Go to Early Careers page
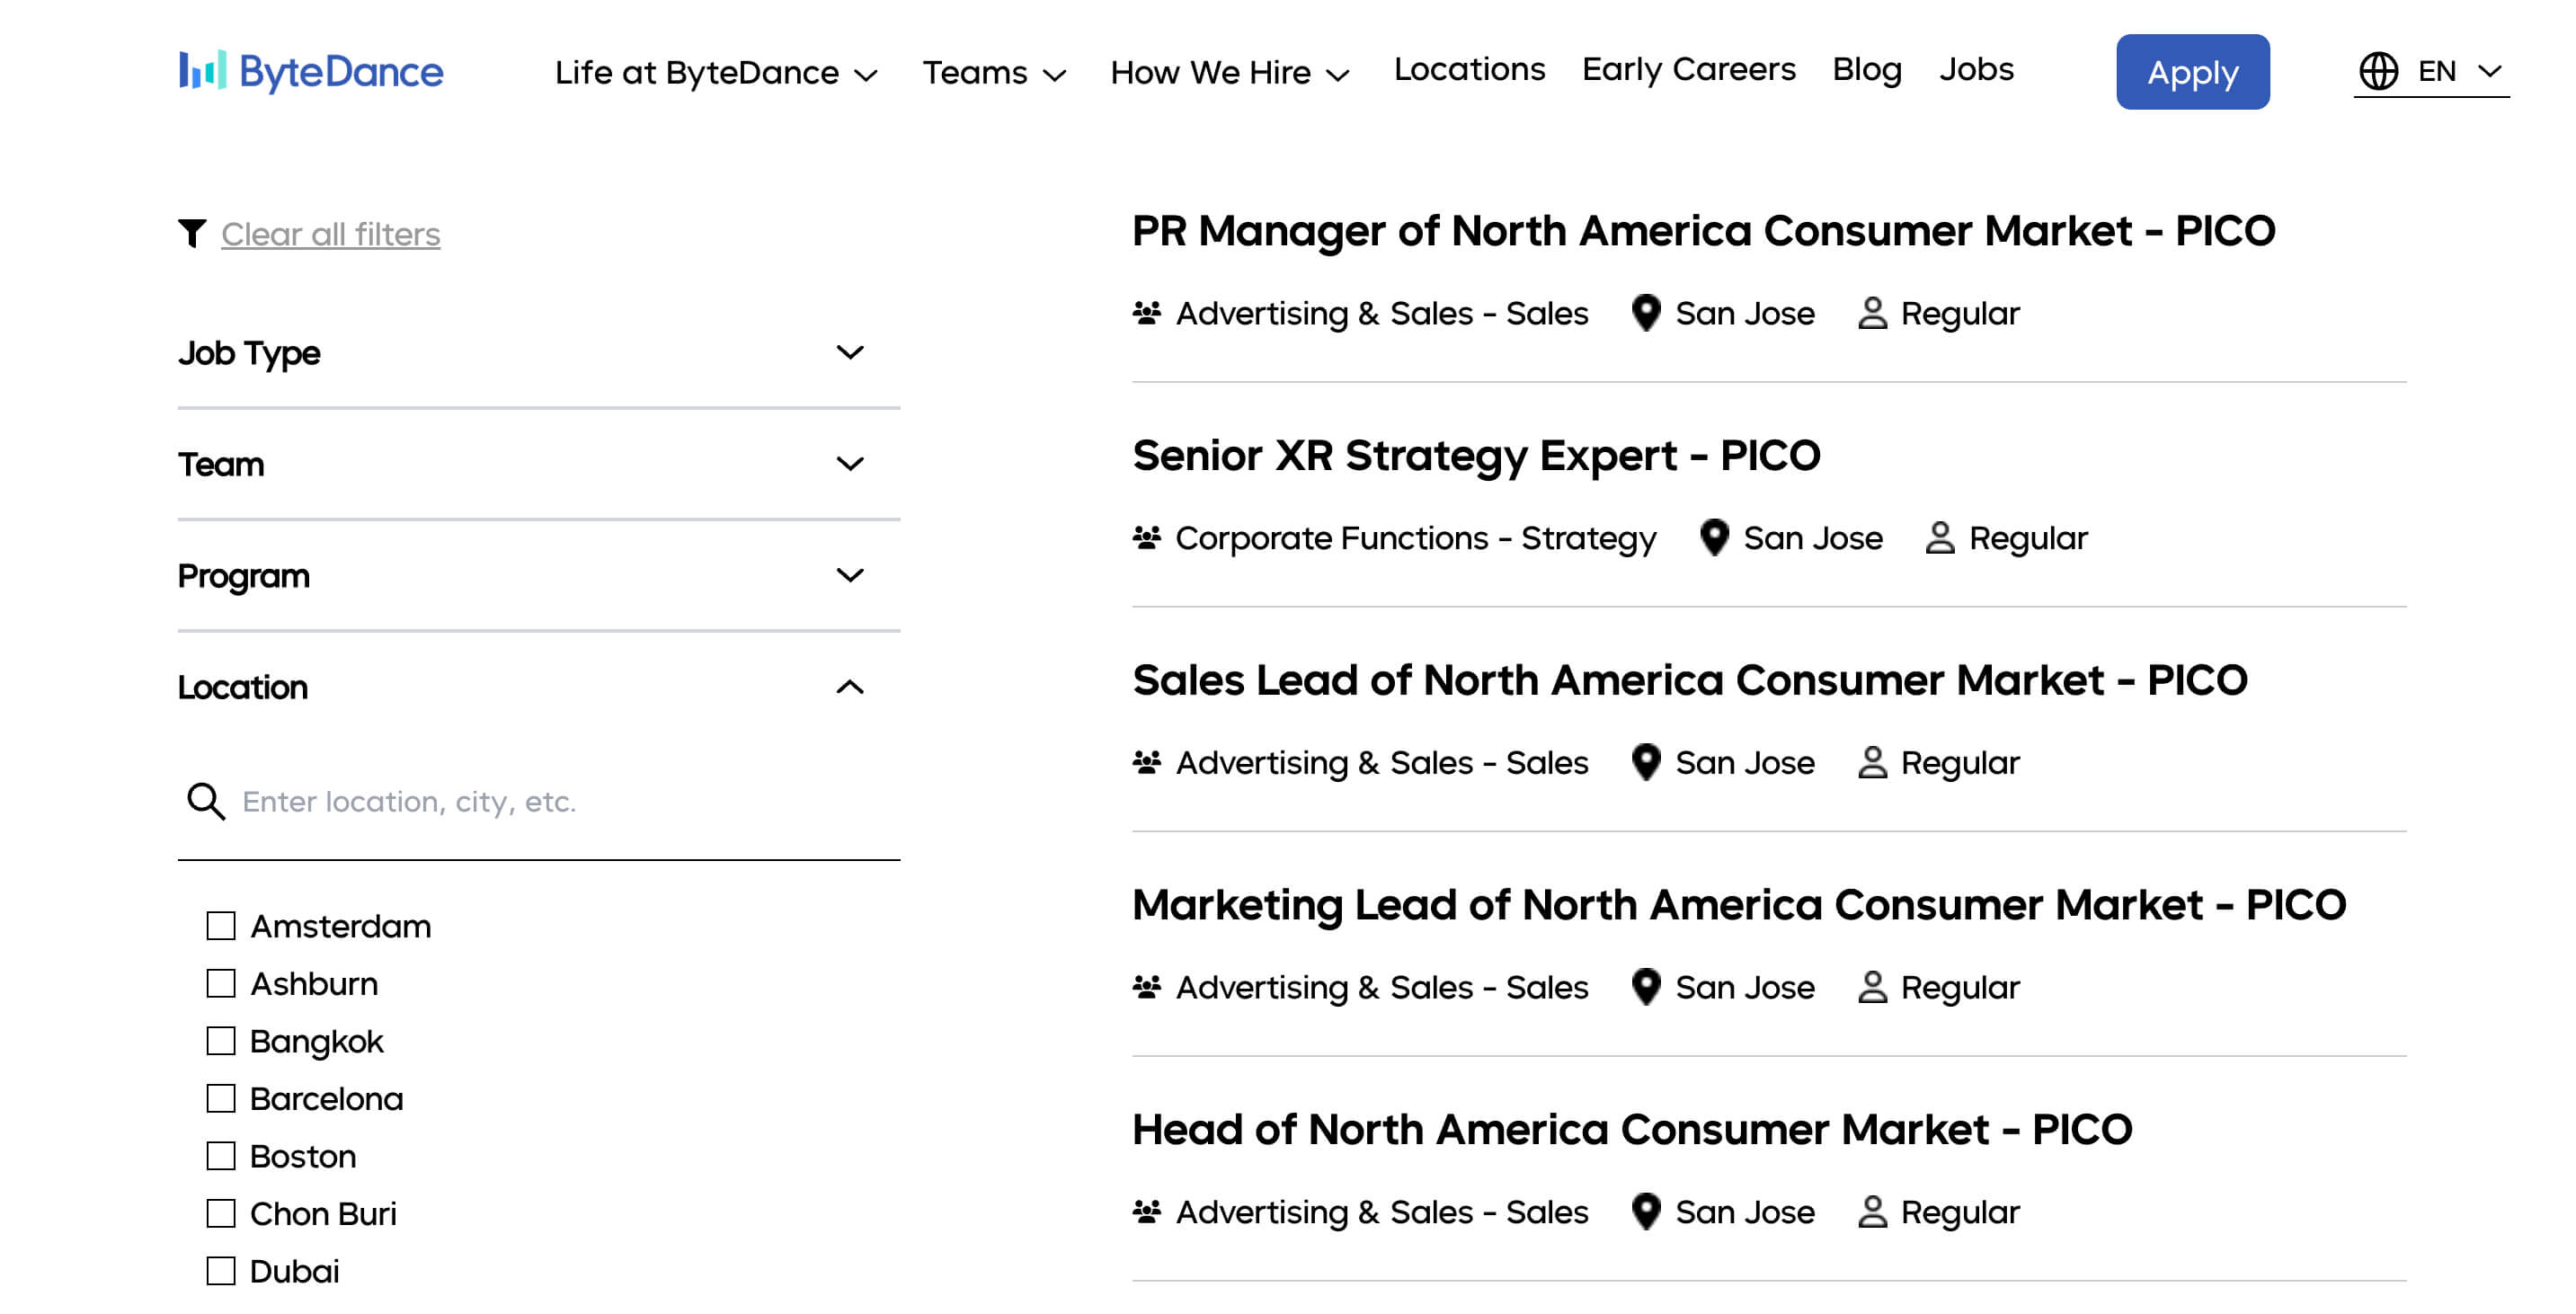This screenshot has height=1314, width=2576. tap(1688, 69)
